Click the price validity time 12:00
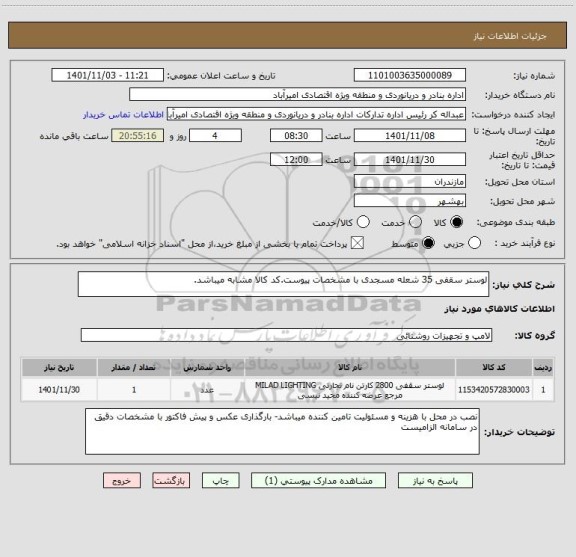This screenshot has height=557, width=576. pos(296,159)
